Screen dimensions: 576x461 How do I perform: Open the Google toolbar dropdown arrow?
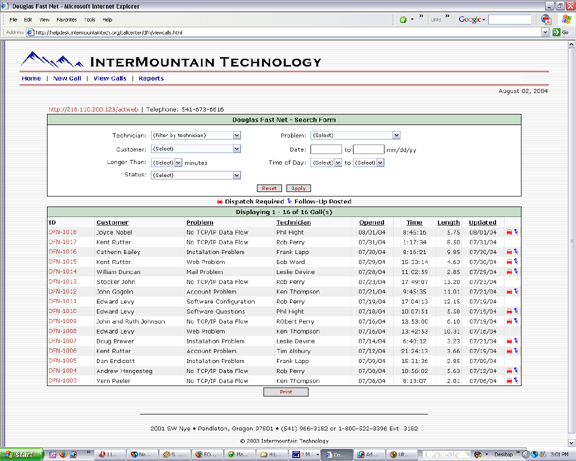pyautogui.click(x=484, y=20)
